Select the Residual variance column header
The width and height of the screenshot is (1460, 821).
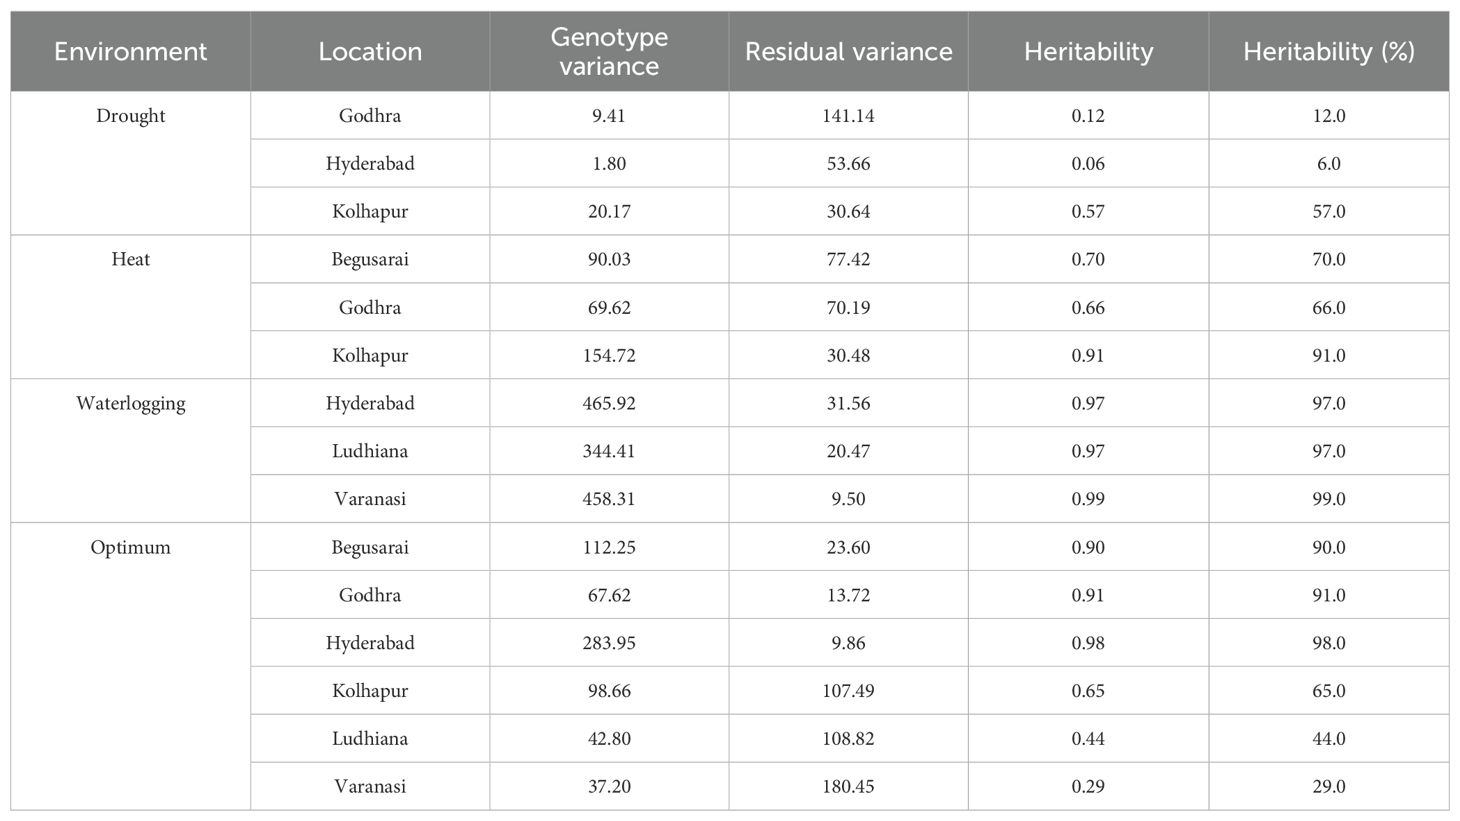(x=848, y=51)
